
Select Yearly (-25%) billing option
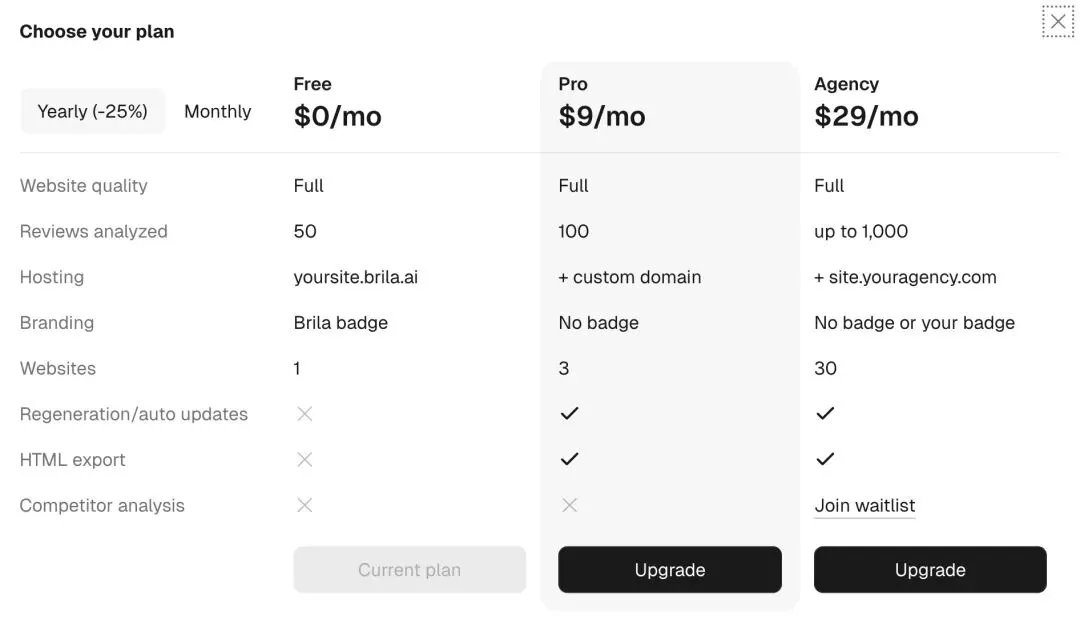92,111
